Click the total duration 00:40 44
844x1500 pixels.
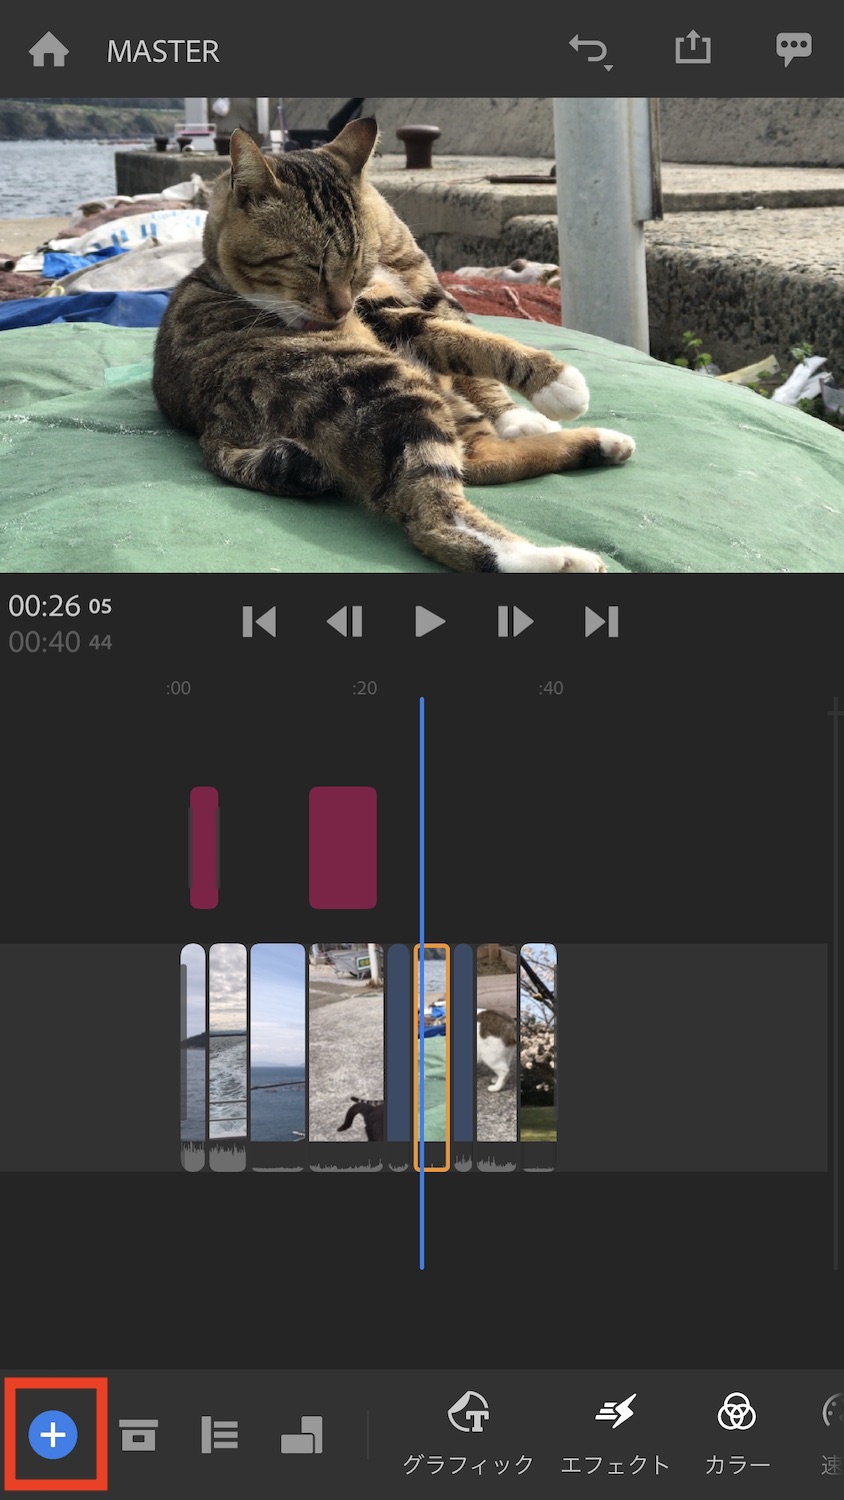(x=60, y=642)
